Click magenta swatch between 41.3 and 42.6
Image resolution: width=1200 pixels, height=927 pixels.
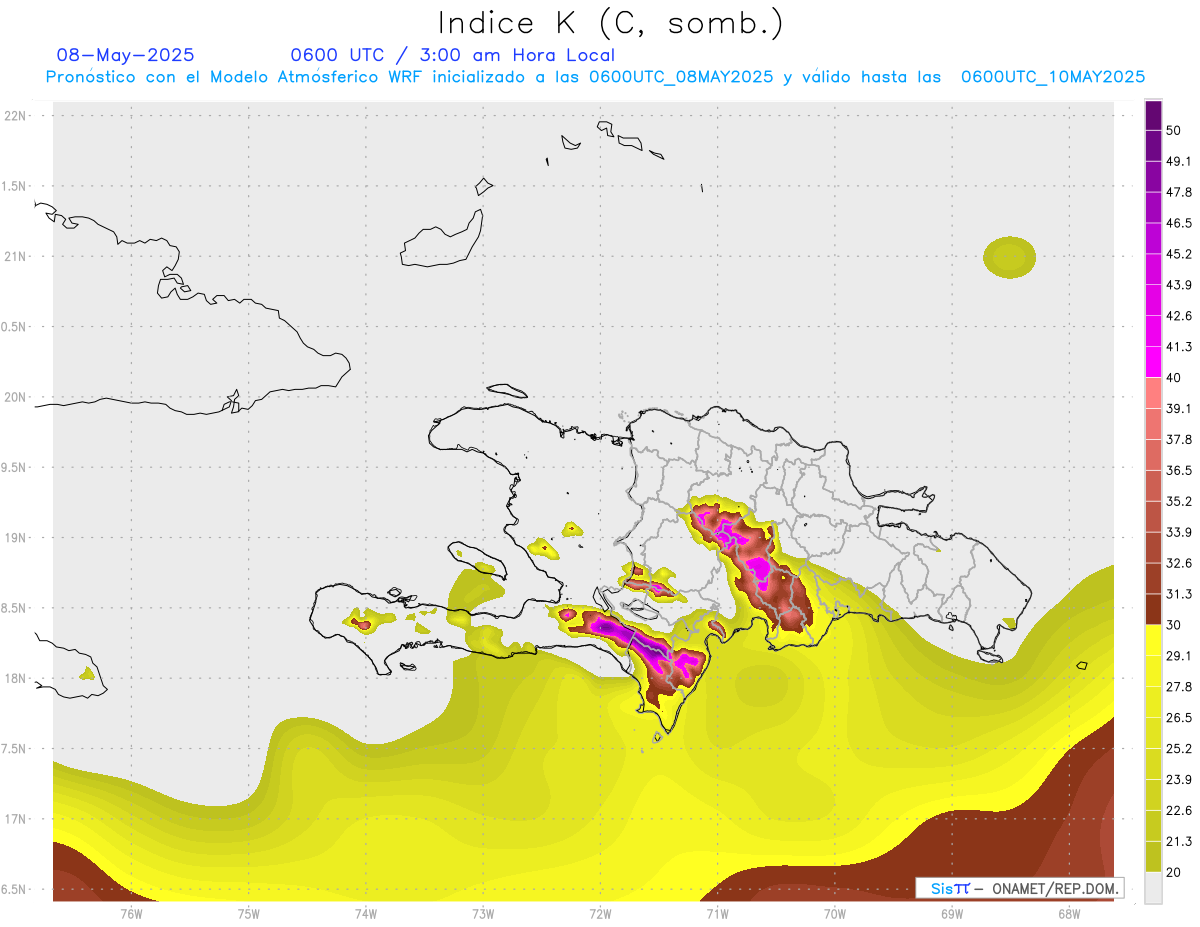[x=1153, y=331]
